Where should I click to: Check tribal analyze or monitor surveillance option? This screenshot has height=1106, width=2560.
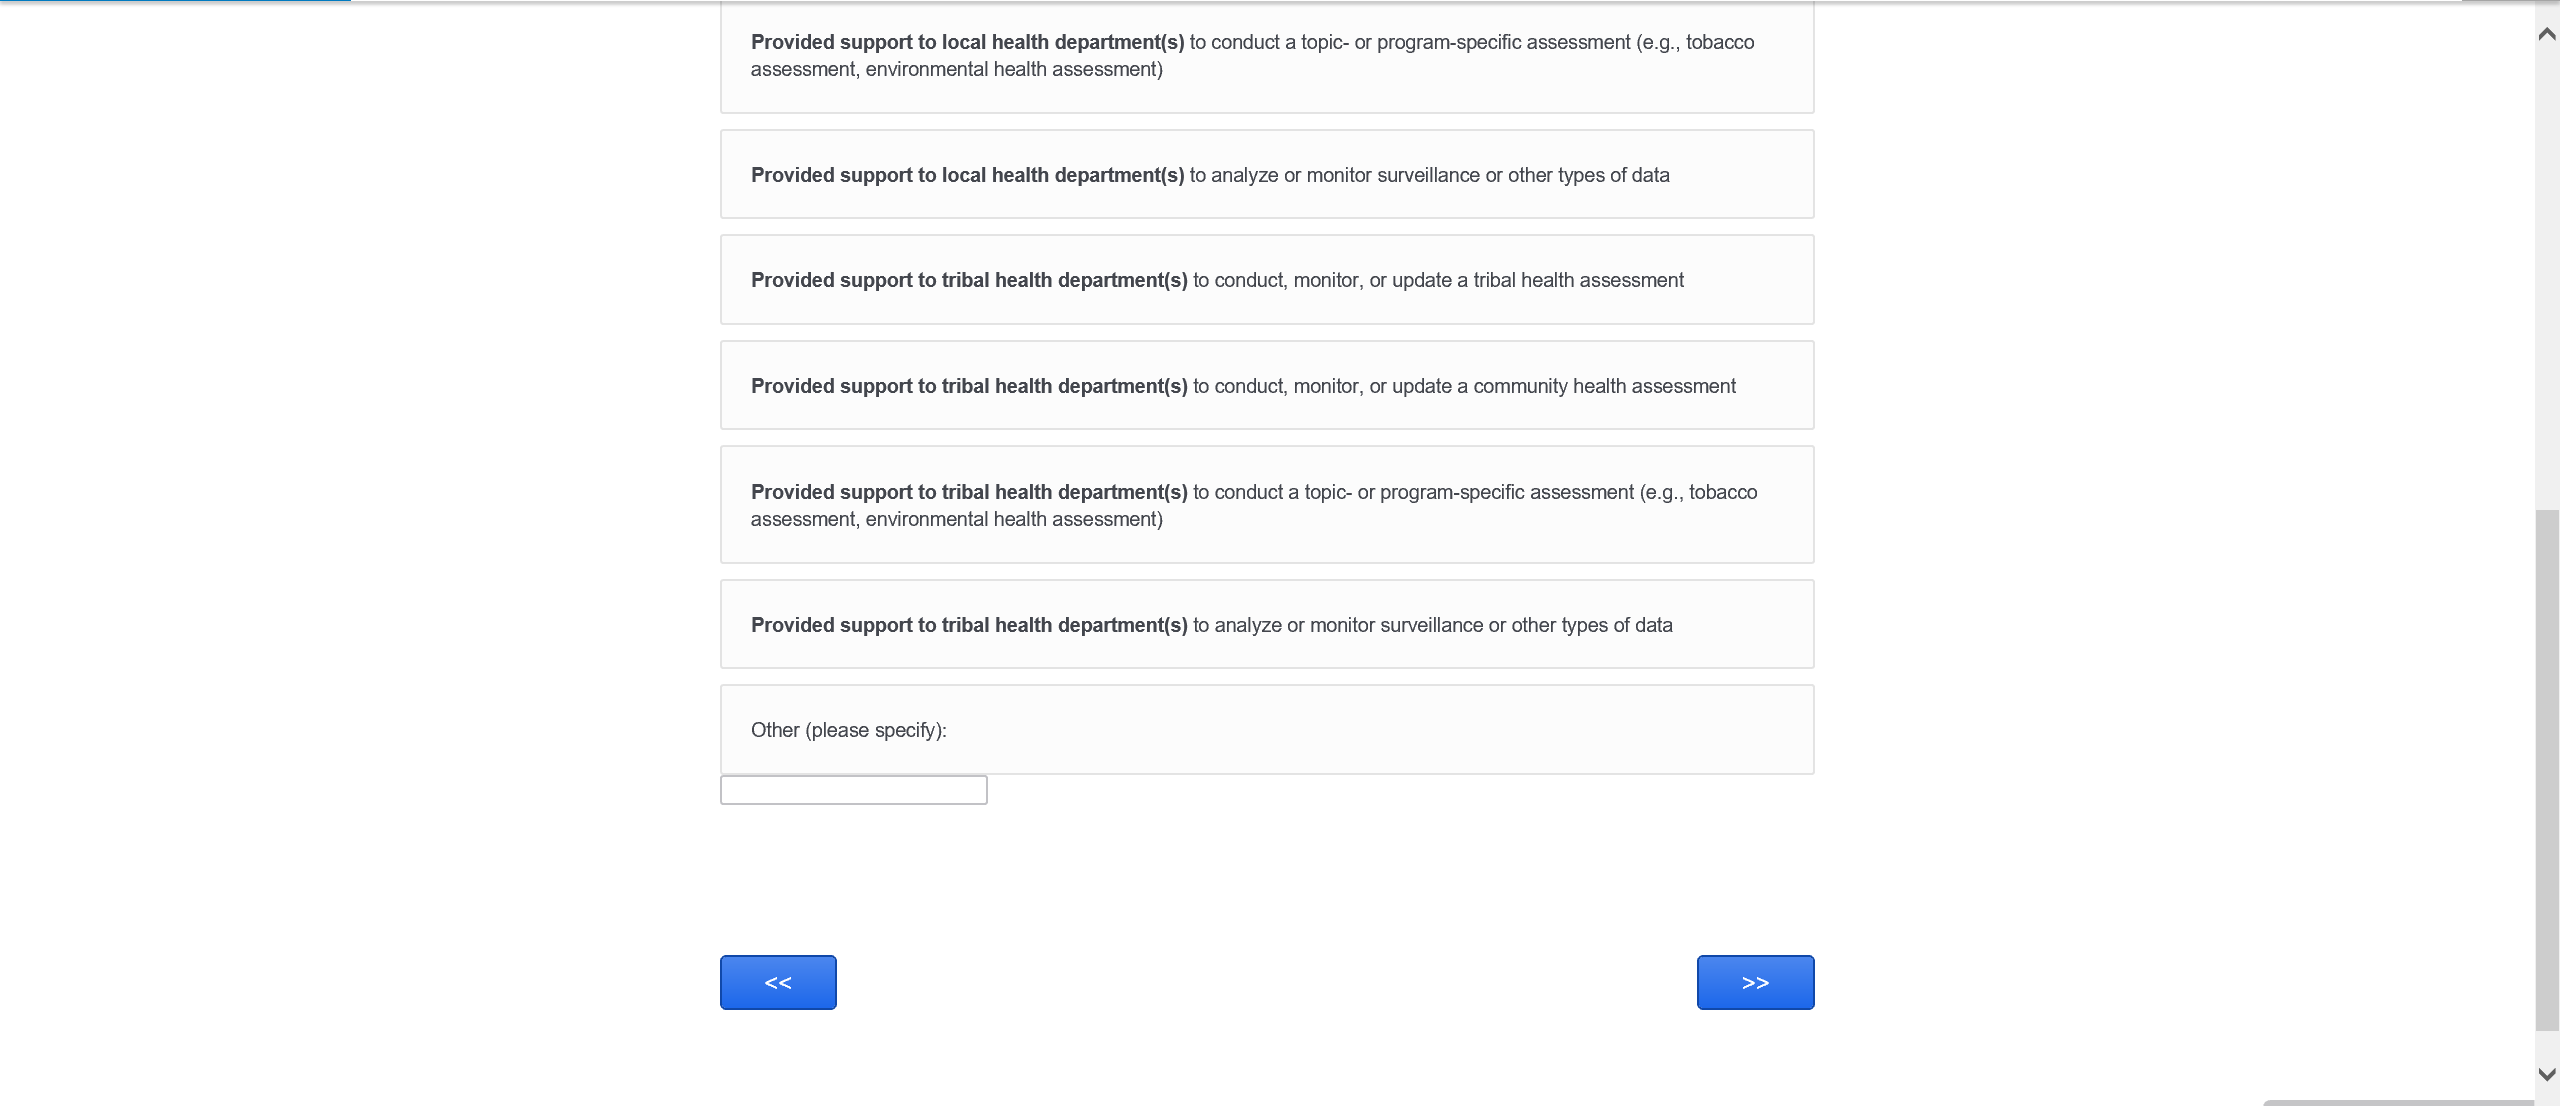[1266, 625]
